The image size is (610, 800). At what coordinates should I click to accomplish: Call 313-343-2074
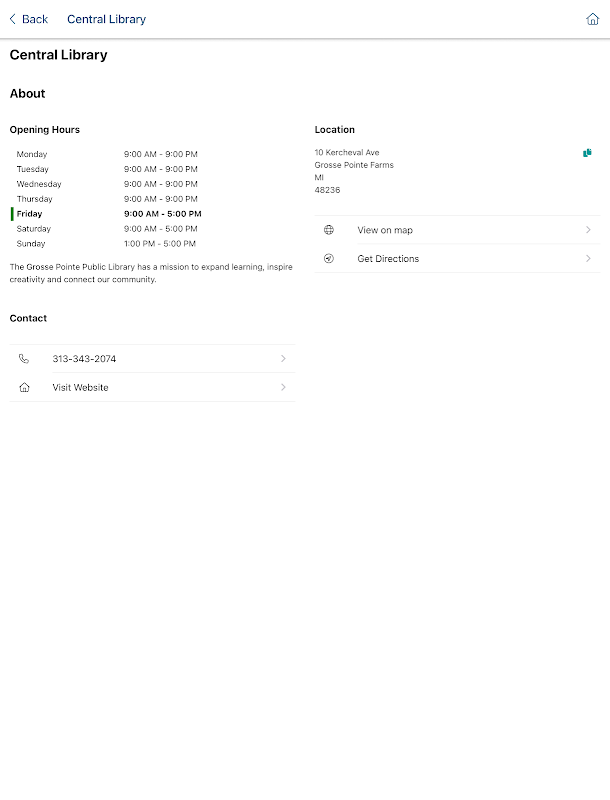152,359
